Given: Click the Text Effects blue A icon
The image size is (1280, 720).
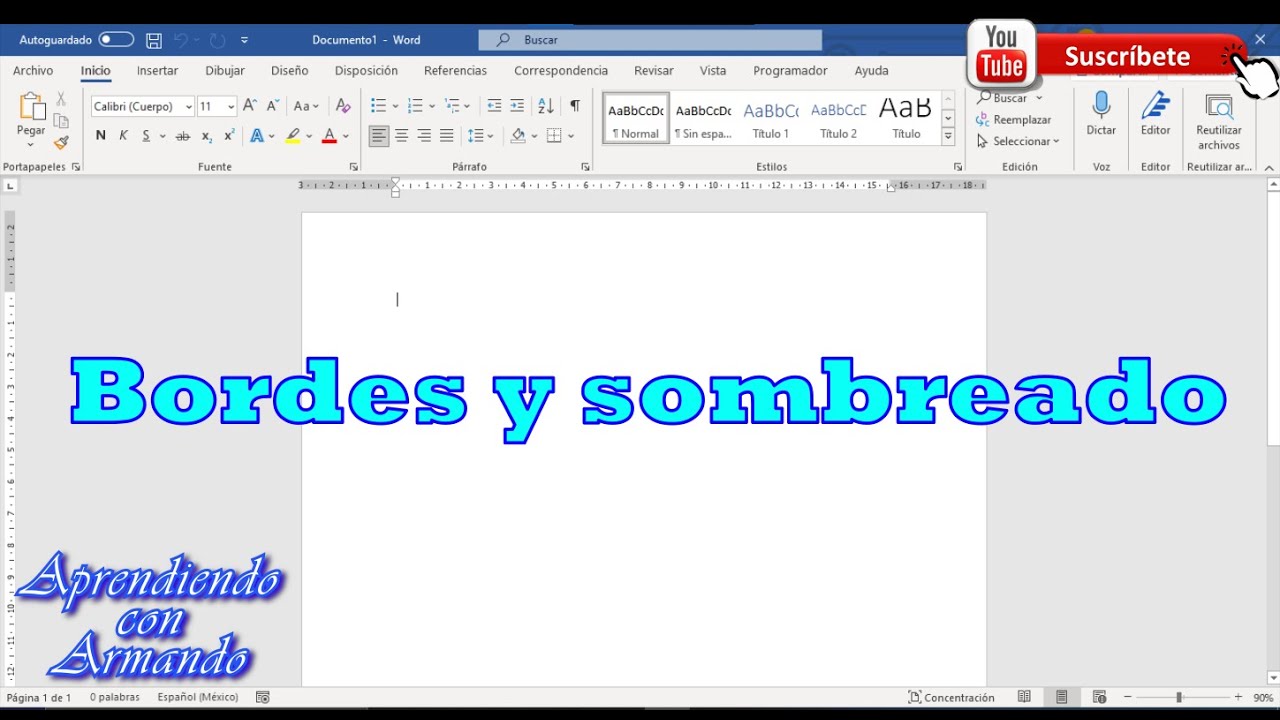Looking at the screenshot, I should 257,136.
